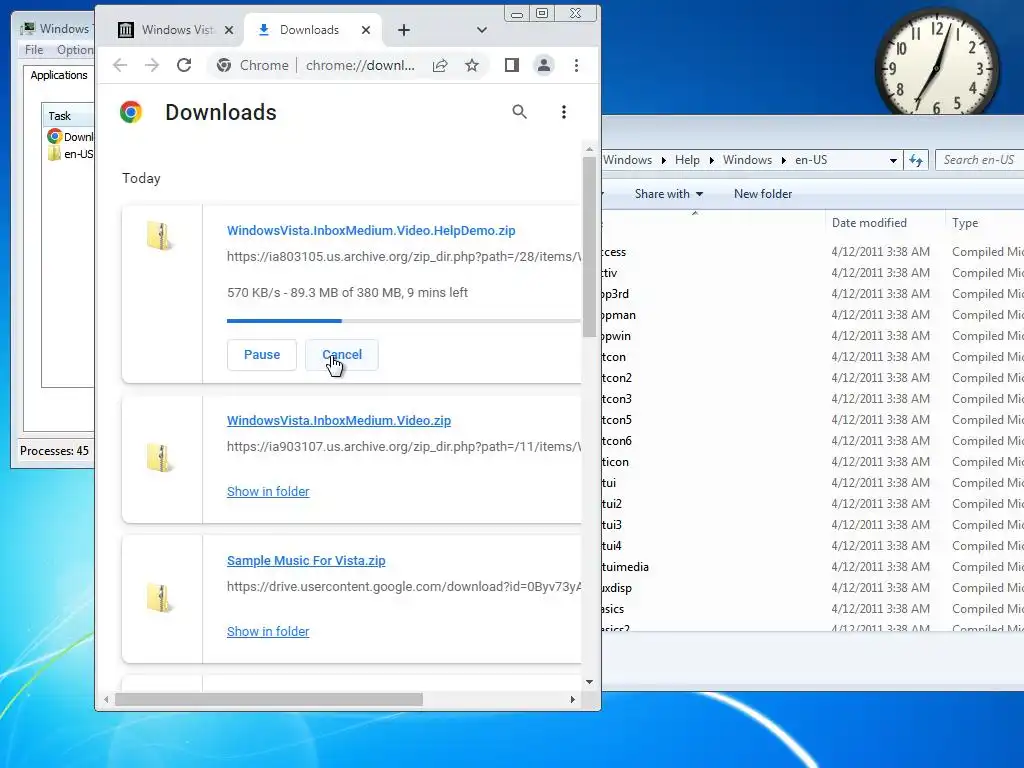Bookmark this page with the star icon
1024x768 pixels.
[472, 65]
